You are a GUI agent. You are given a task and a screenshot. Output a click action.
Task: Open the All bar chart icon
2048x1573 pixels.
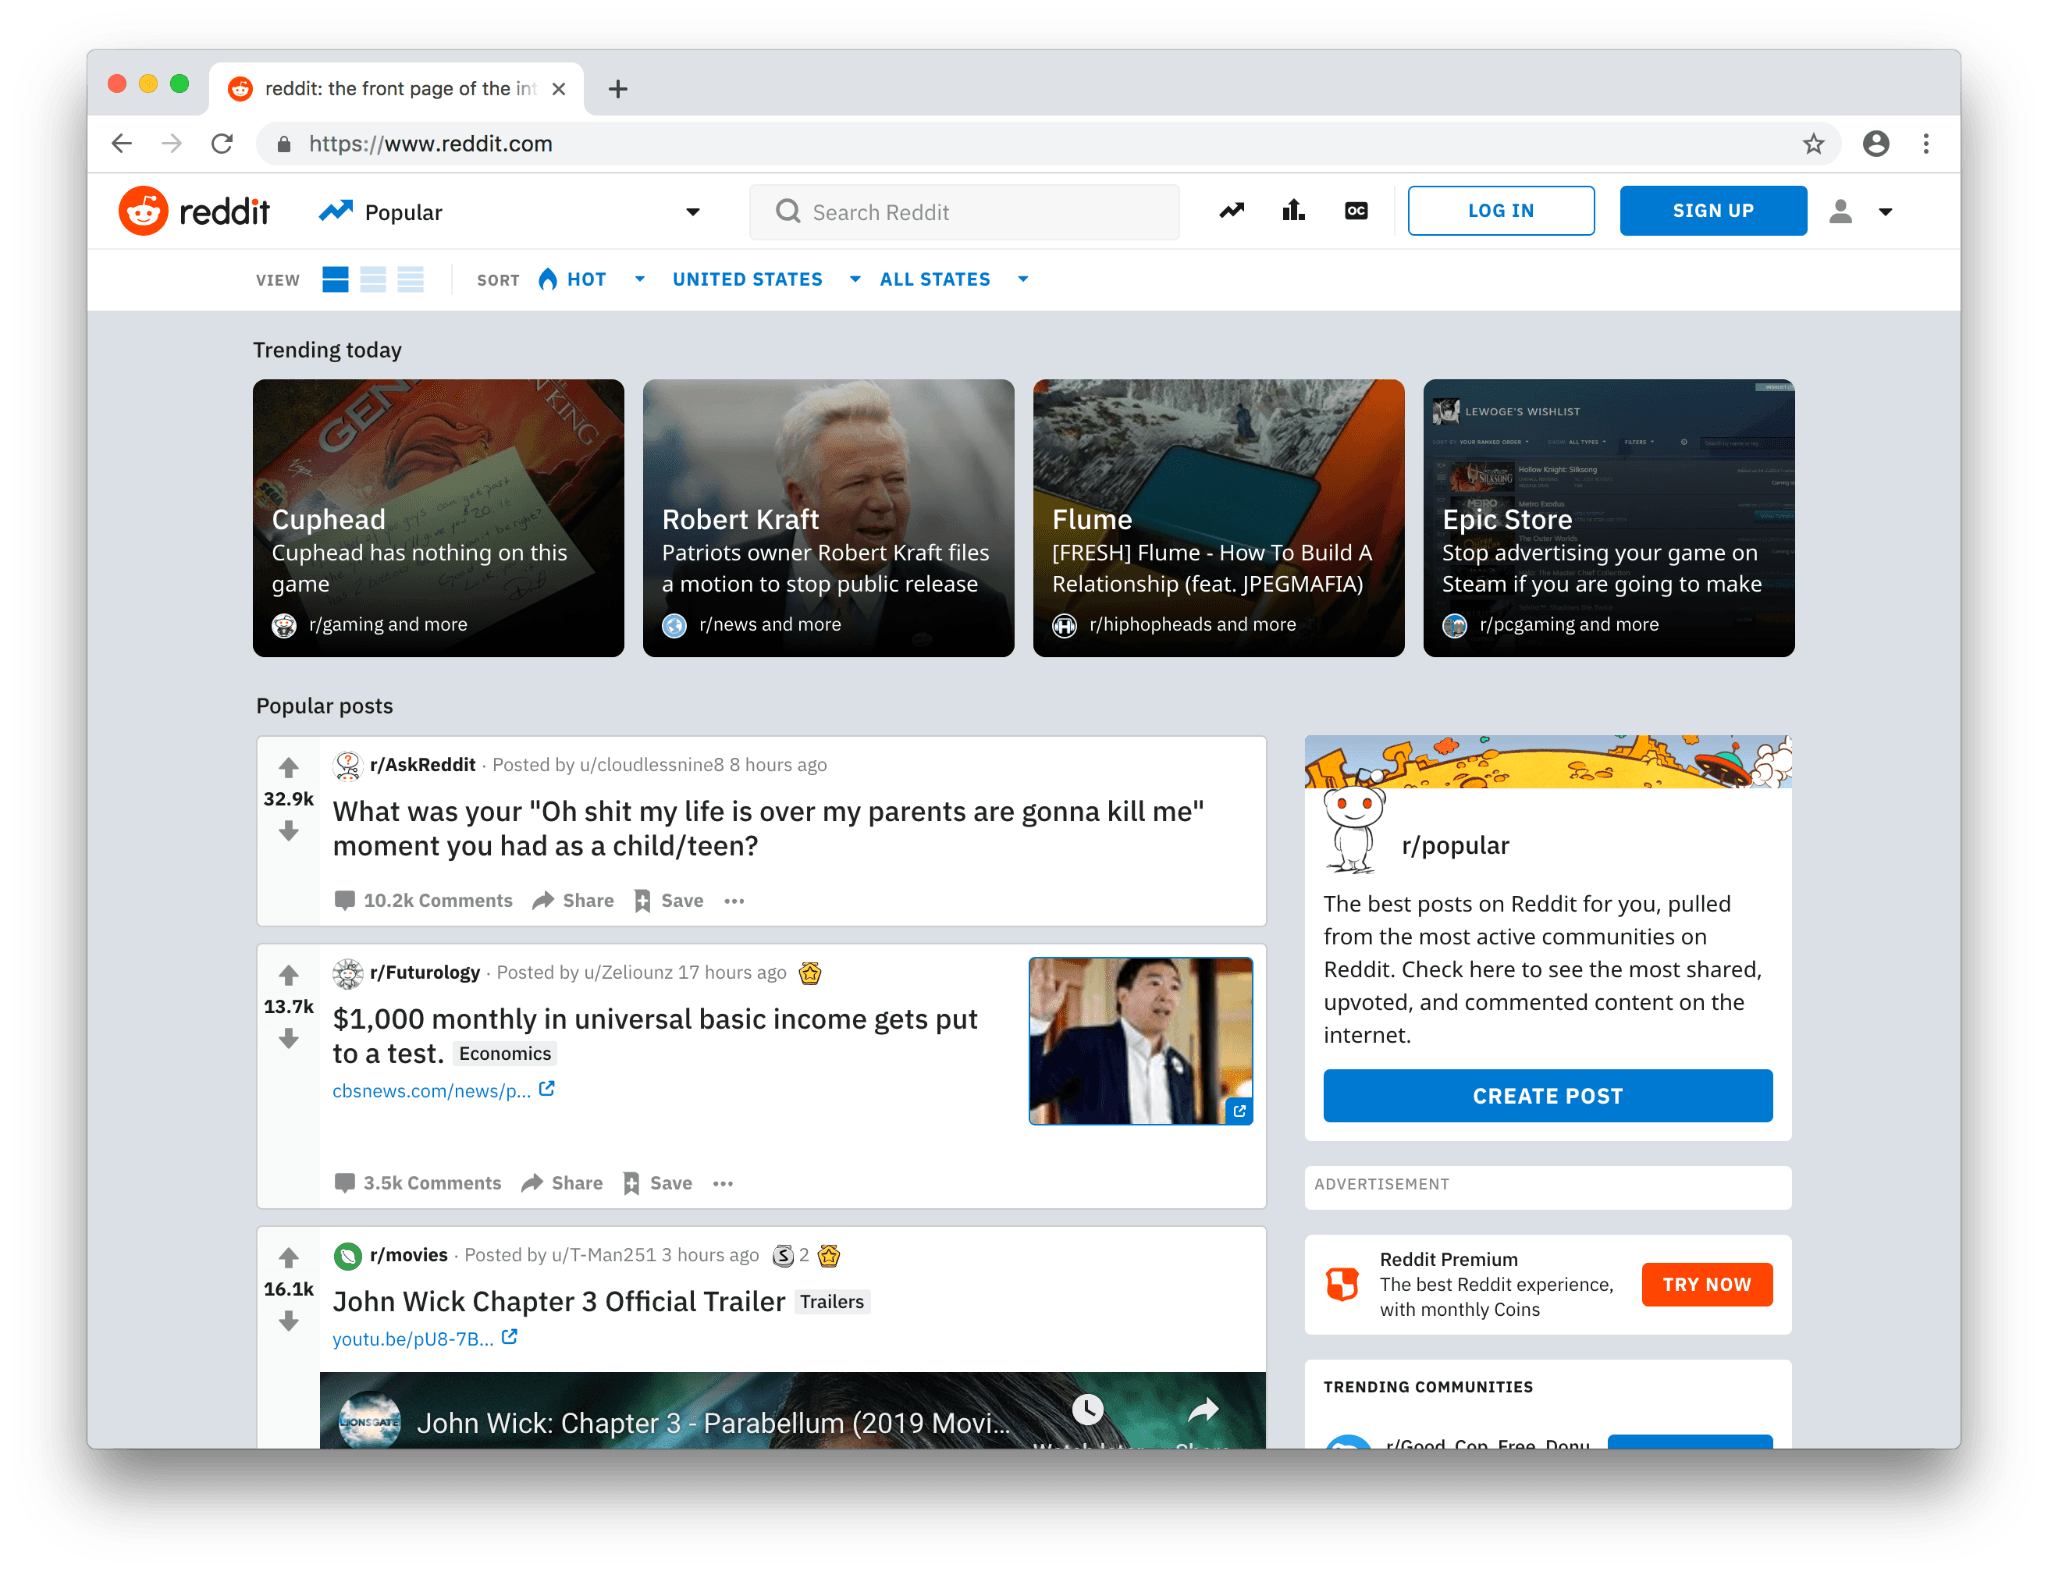click(x=1293, y=210)
